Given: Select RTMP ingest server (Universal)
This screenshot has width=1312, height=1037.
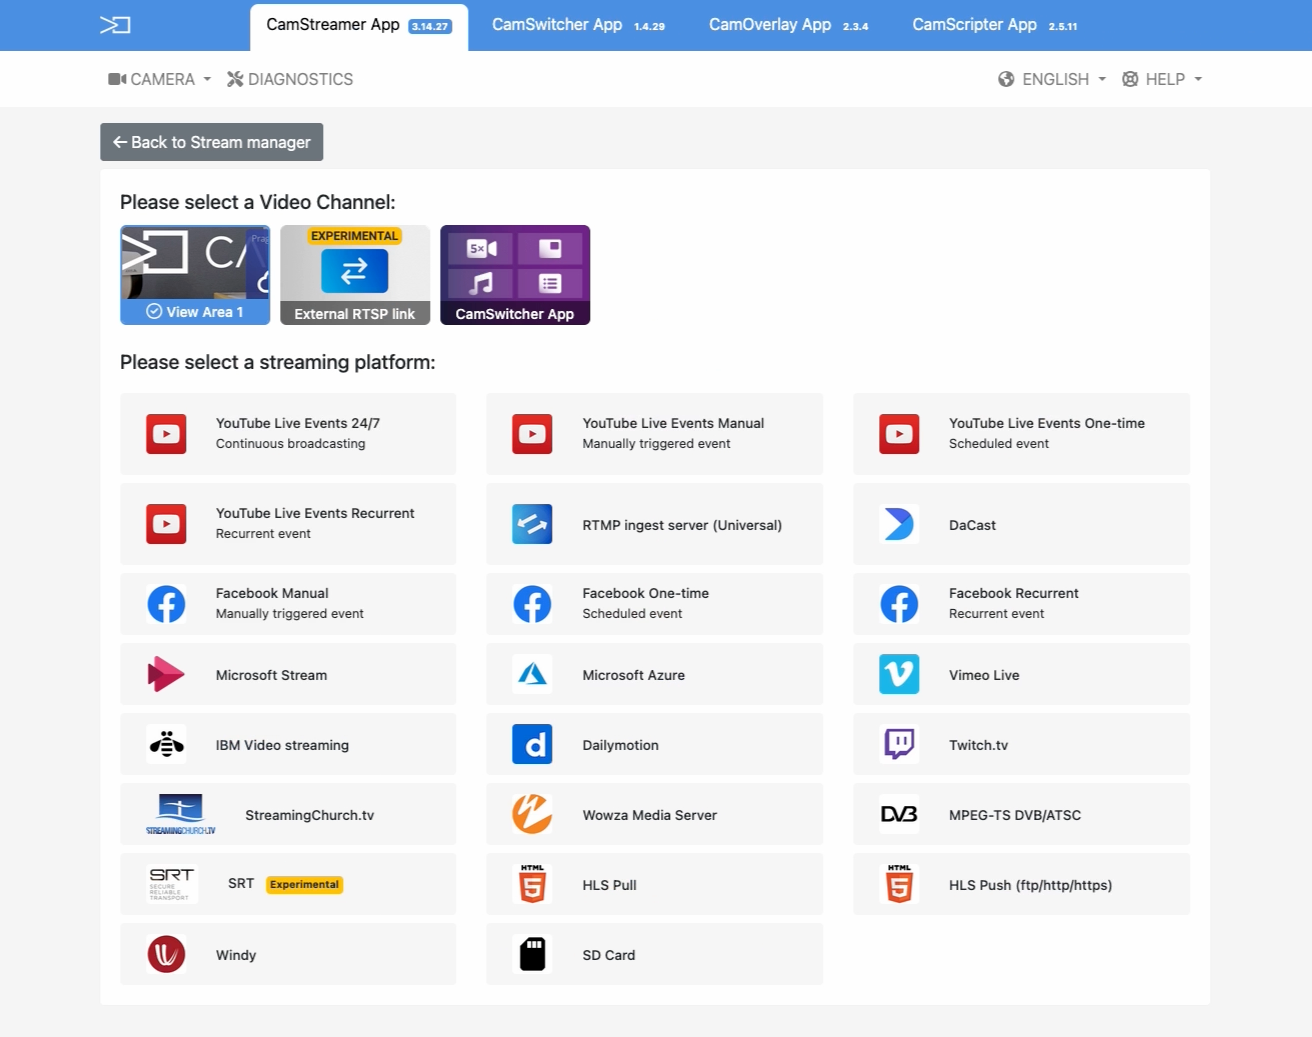Looking at the screenshot, I should [x=654, y=524].
